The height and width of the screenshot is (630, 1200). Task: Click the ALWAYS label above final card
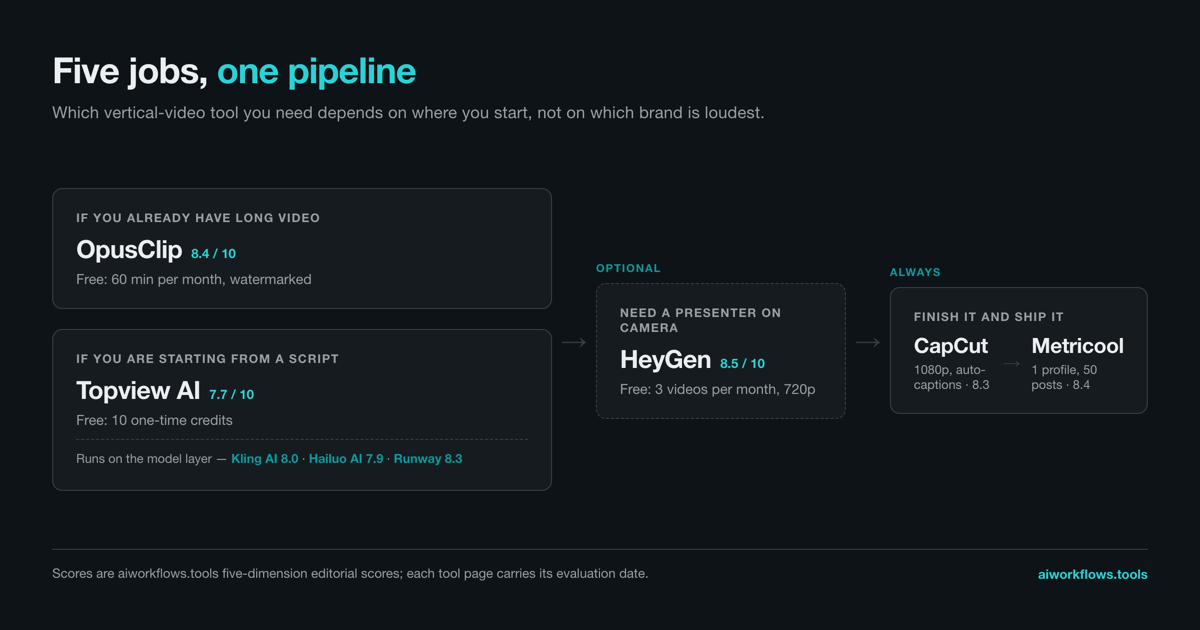(x=915, y=272)
